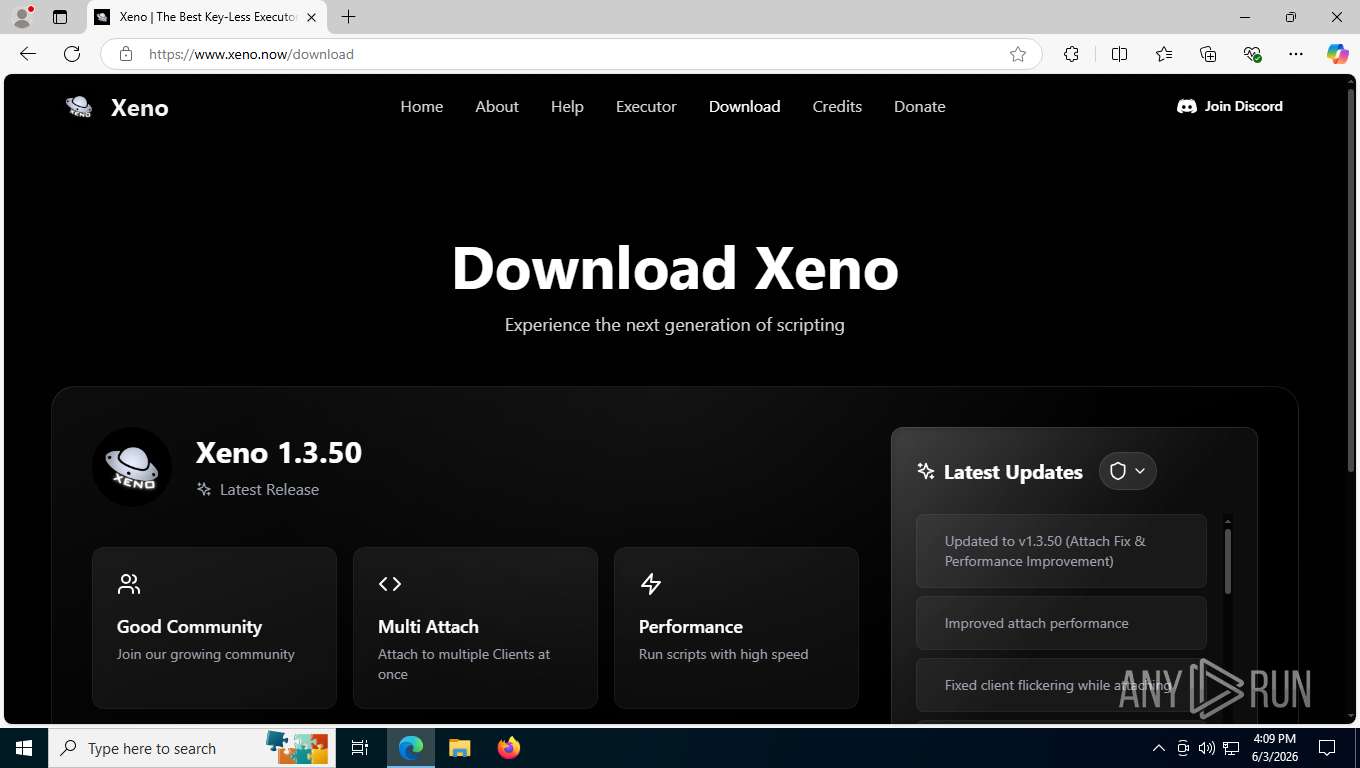Go to the Home nav link
The height and width of the screenshot is (768, 1360).
coord(422,106)
